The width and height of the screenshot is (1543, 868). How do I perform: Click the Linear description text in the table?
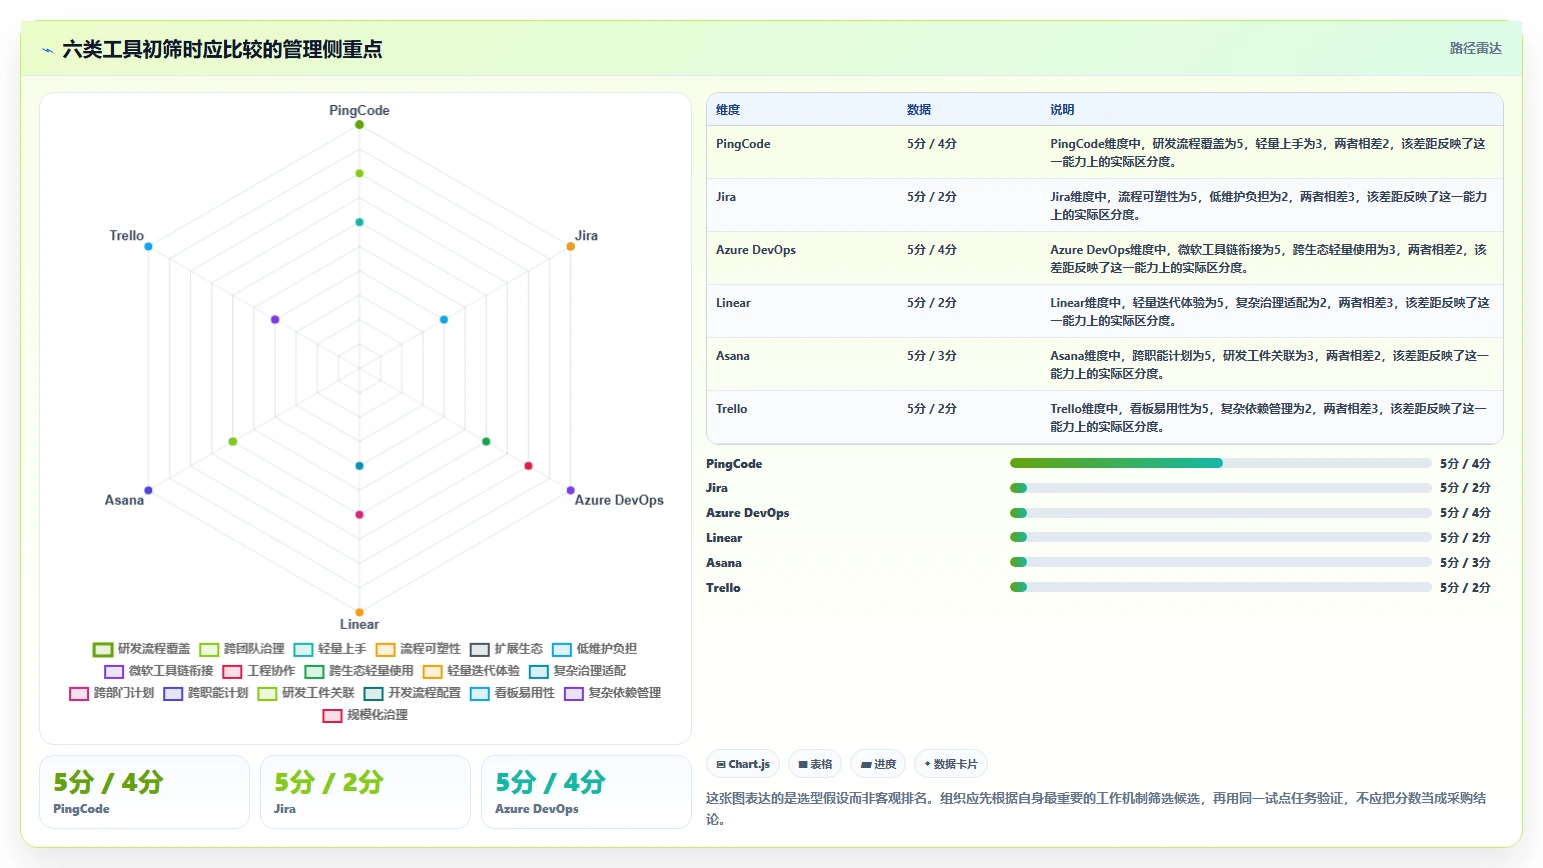[x=1270, y=312]
